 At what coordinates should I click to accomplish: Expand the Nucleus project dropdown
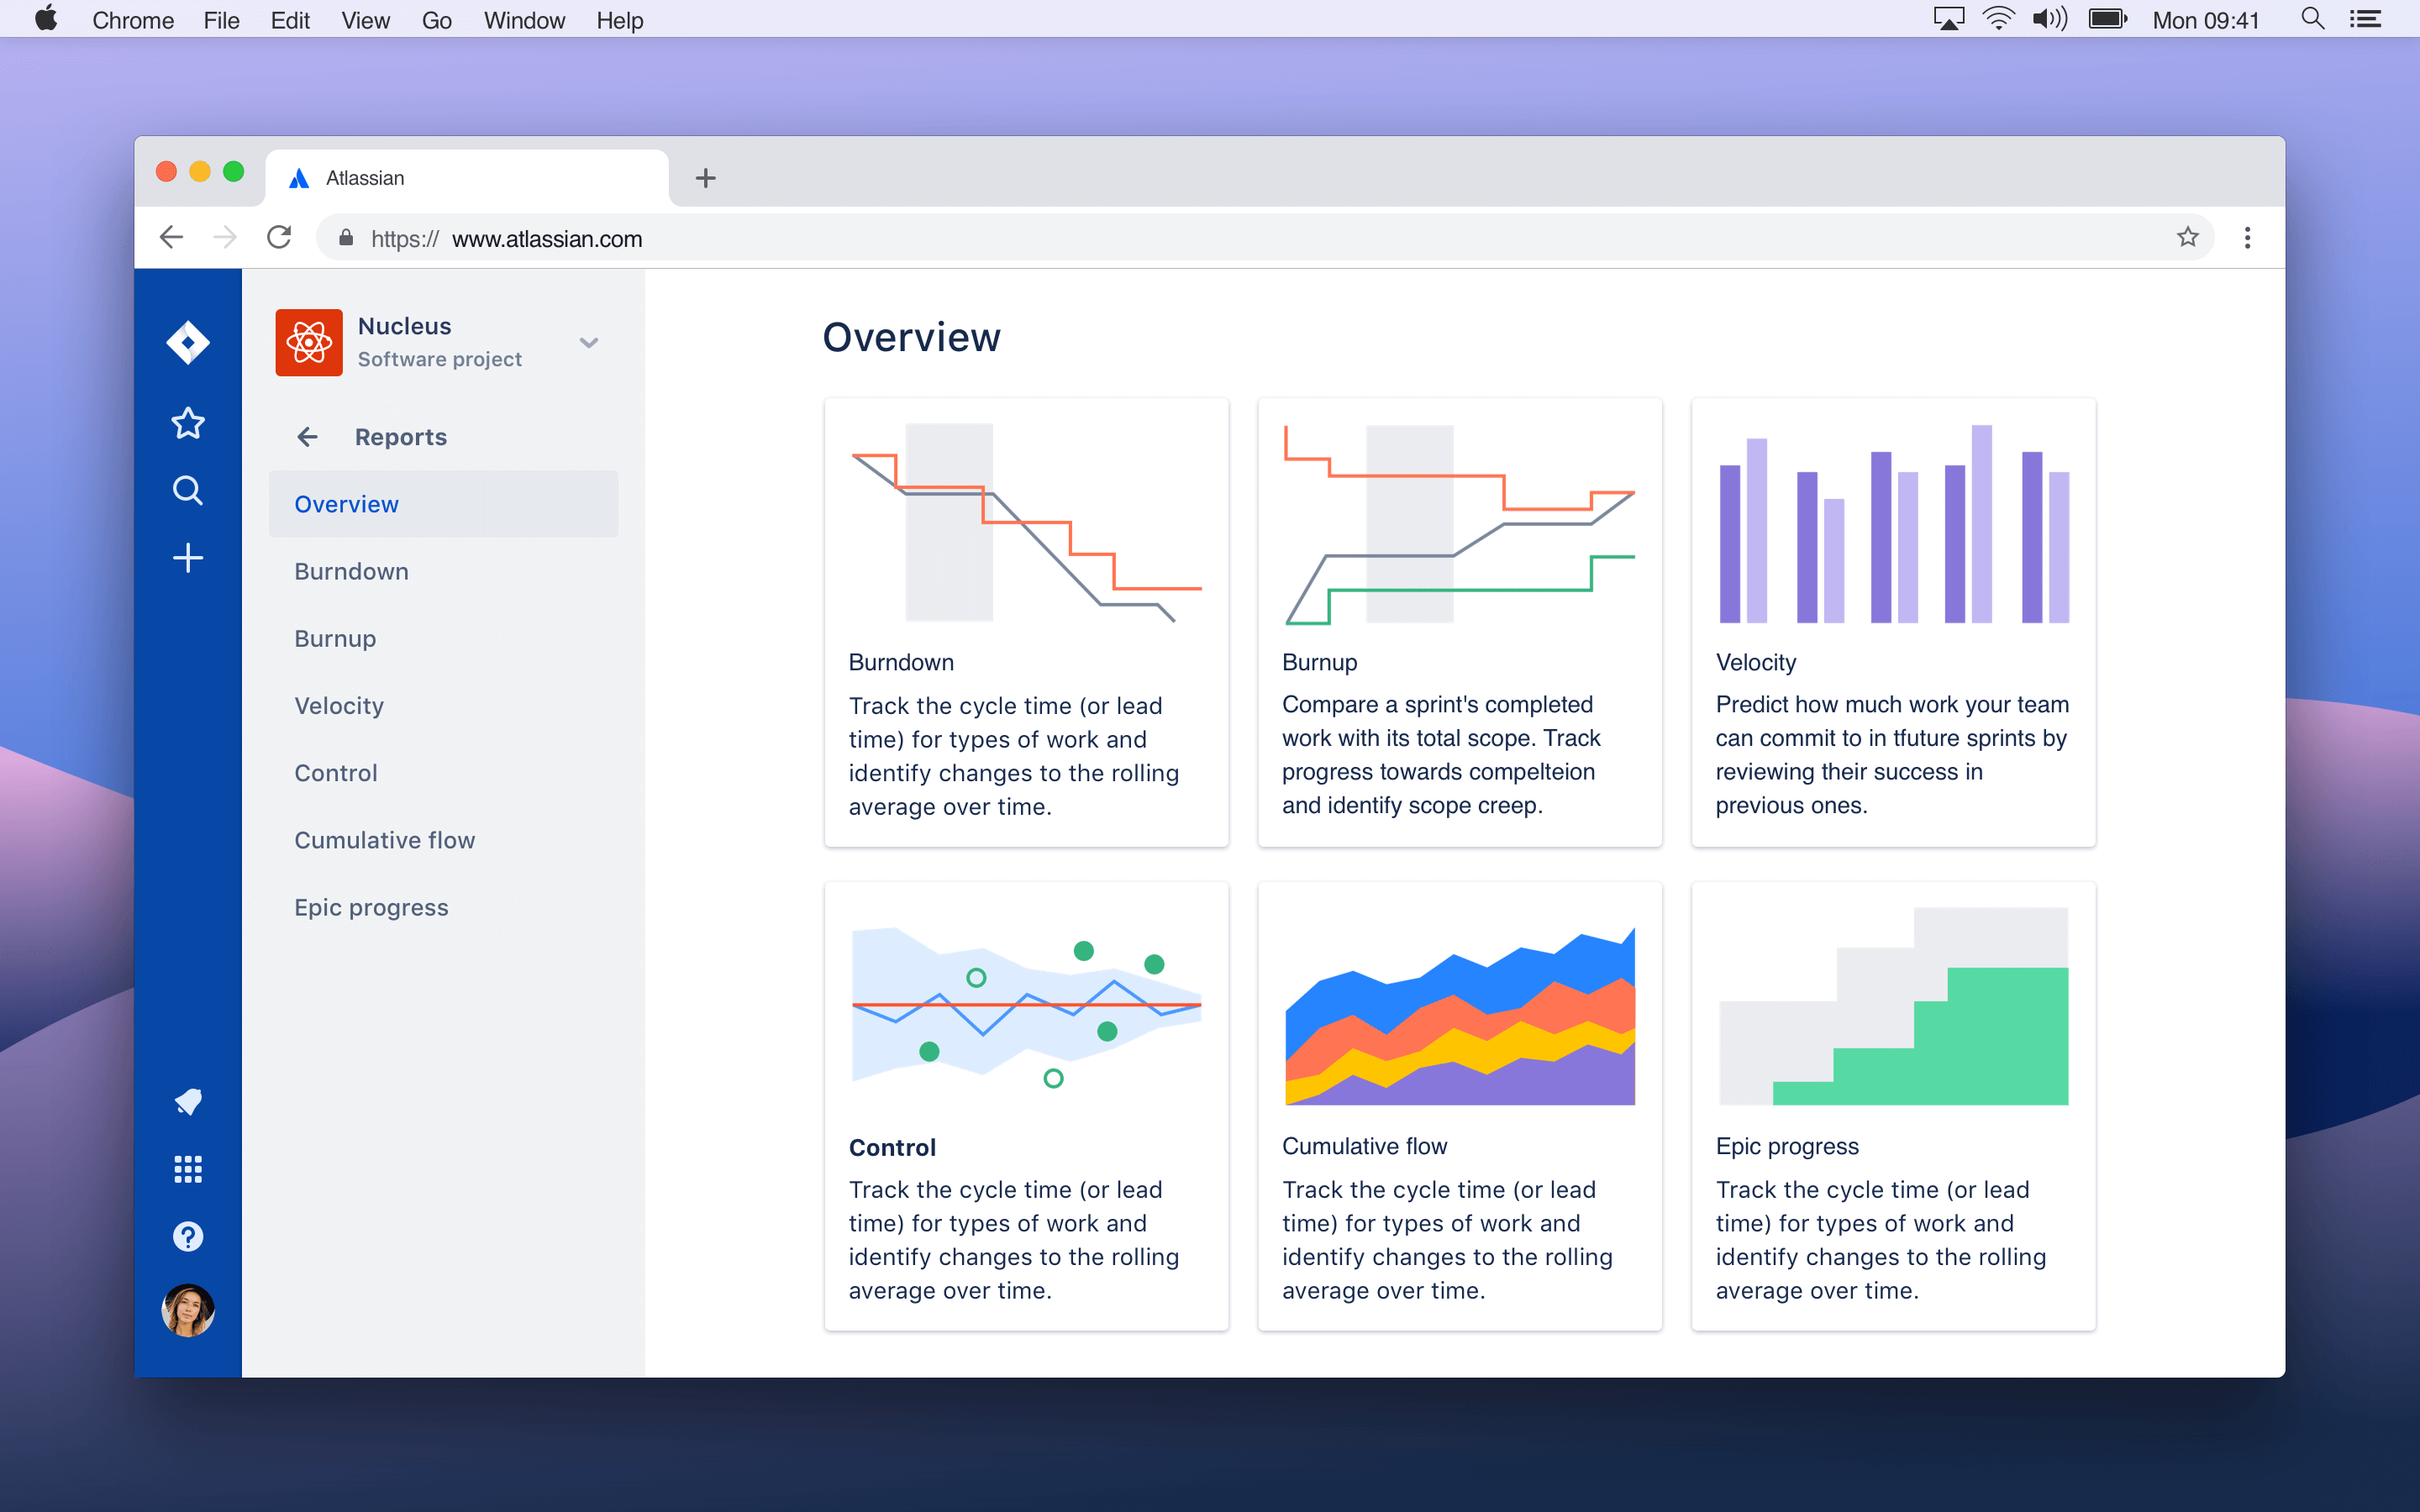589,339
